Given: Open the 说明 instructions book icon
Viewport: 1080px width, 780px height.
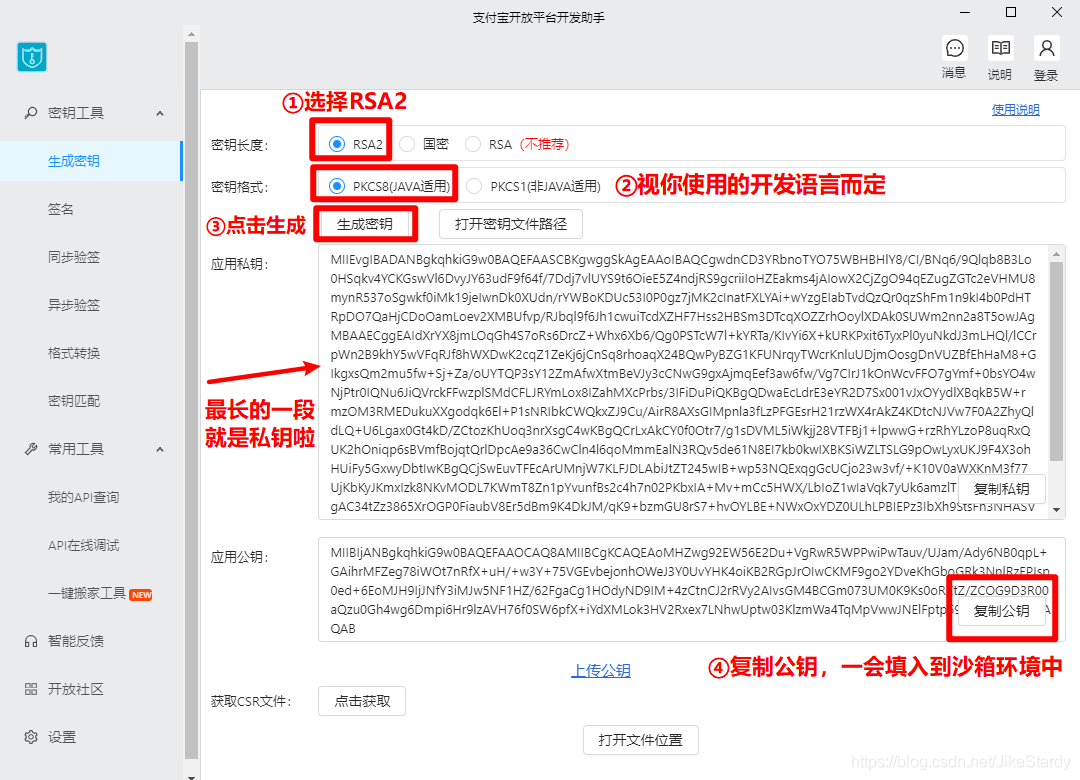Looking at the screenshot, I should (x=1000, y=48).
